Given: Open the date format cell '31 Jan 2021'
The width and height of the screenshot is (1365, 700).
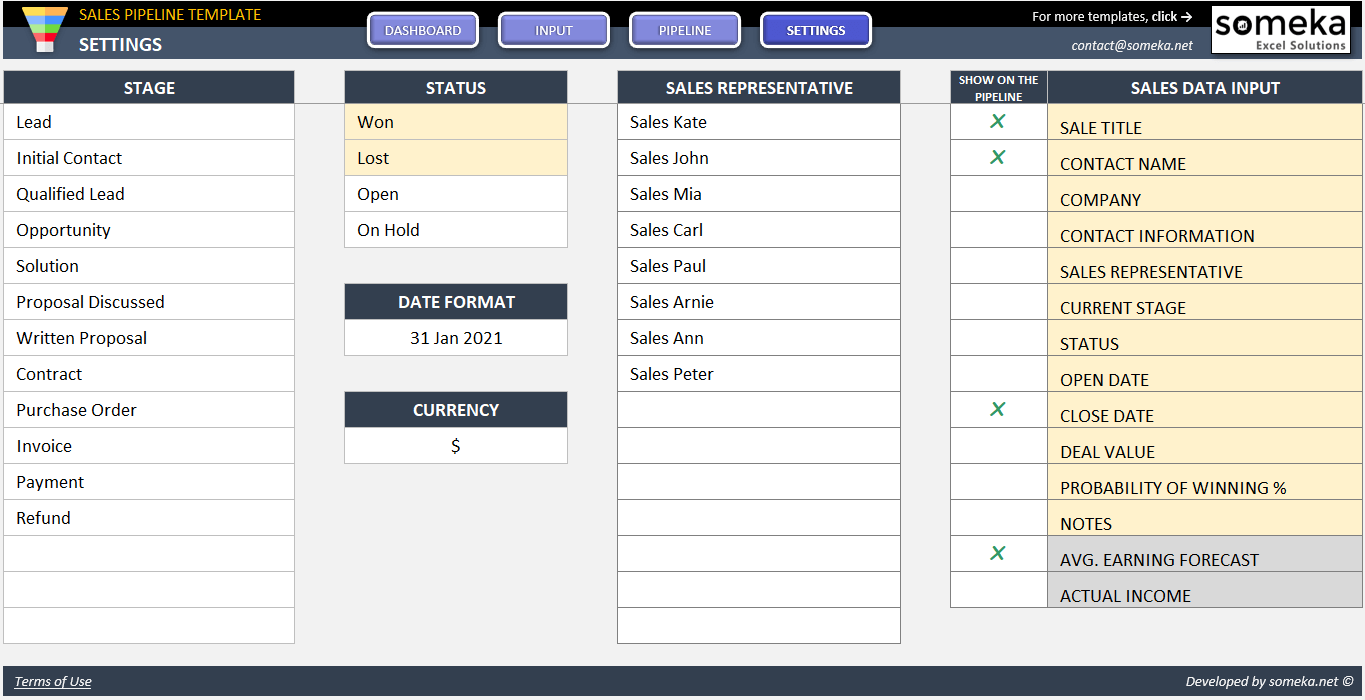Looking at the screenshot, I should pos(456,338).
